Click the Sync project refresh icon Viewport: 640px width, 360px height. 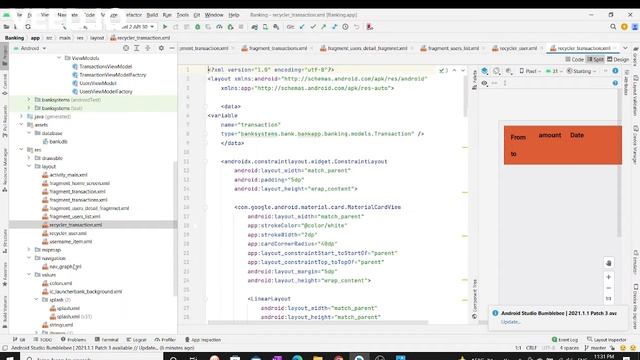coord(28,27)
